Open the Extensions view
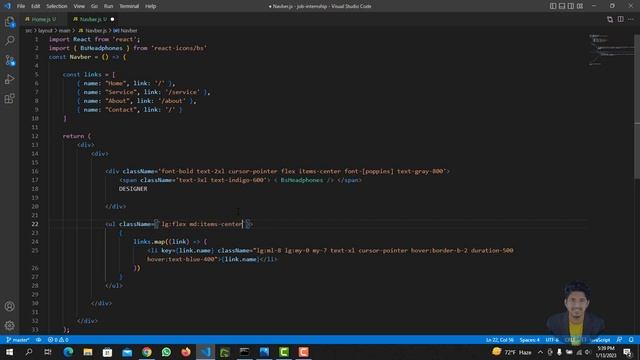The height and width of the screenshot is (360, 640). pos(10,99)
